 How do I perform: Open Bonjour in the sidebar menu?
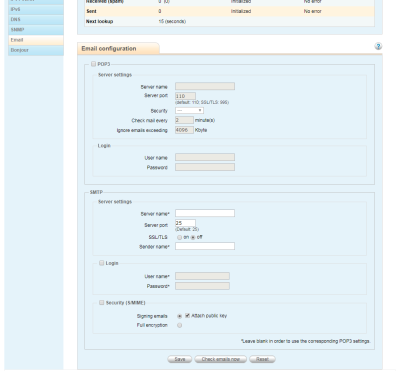[36, 50]
